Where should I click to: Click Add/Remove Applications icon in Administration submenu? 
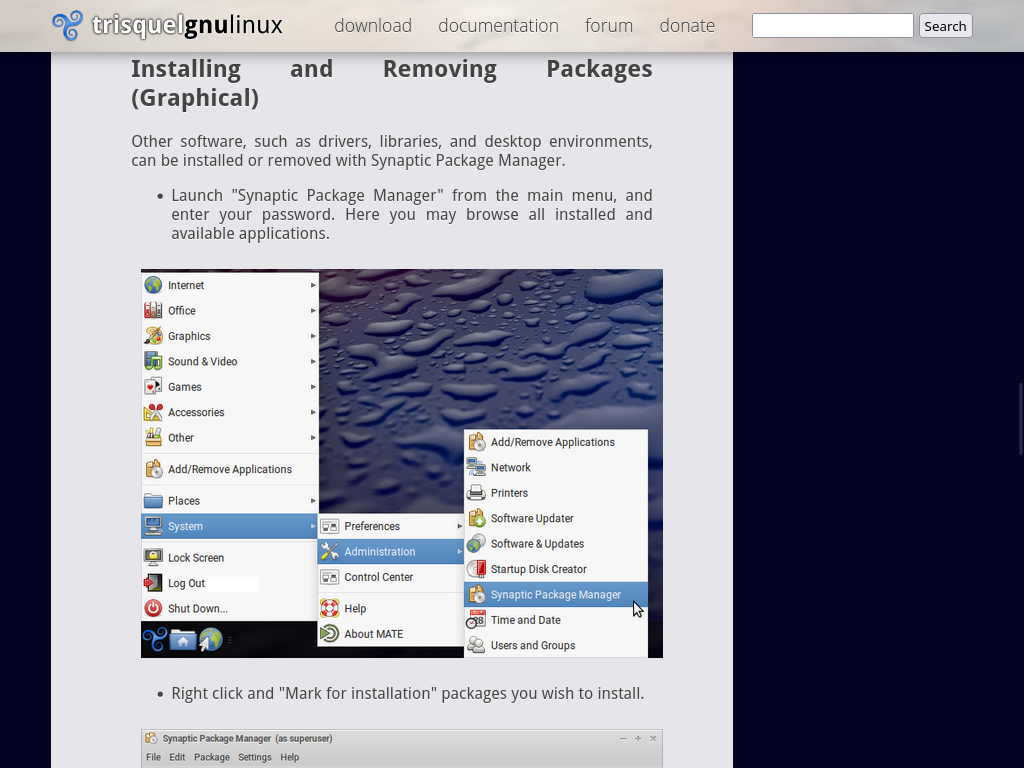(477, 442)
